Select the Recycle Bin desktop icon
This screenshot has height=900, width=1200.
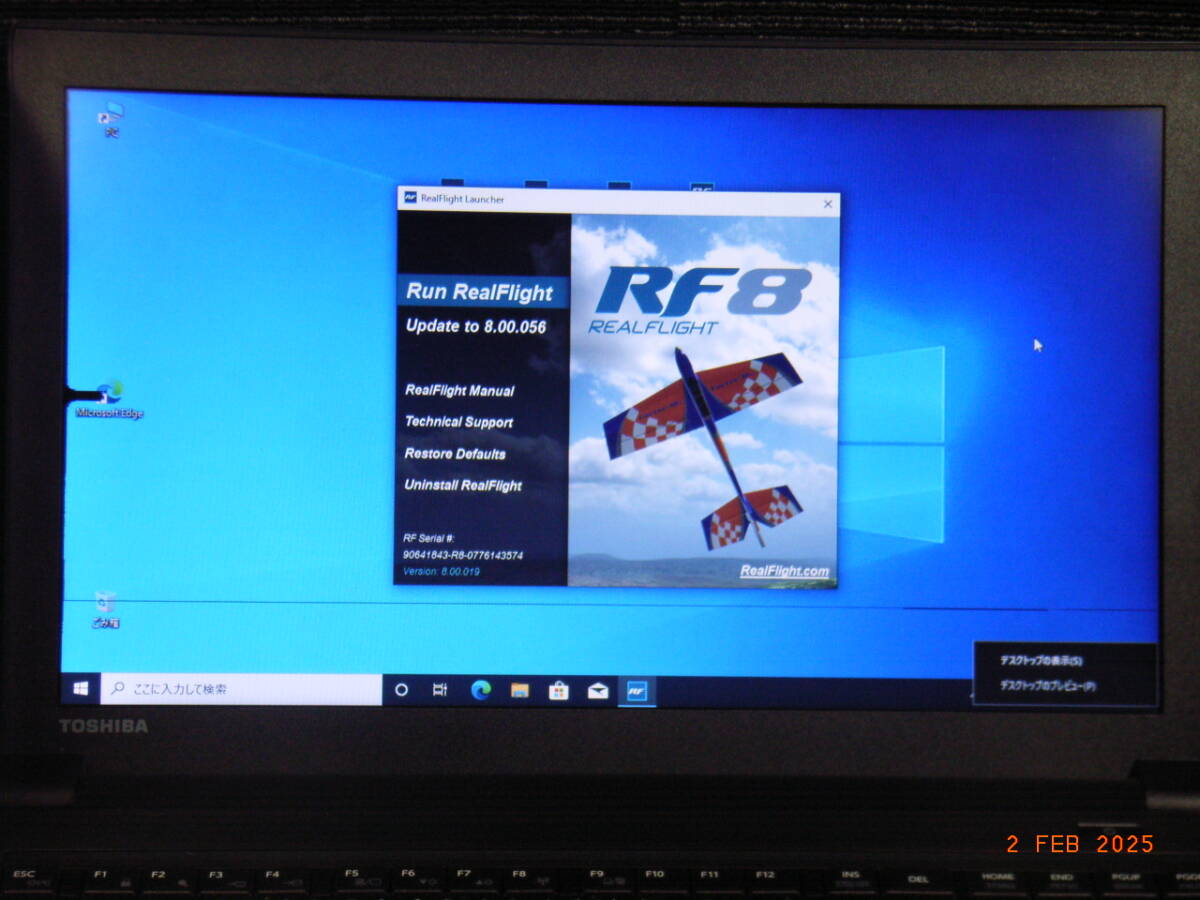click(x=105, y=610)
